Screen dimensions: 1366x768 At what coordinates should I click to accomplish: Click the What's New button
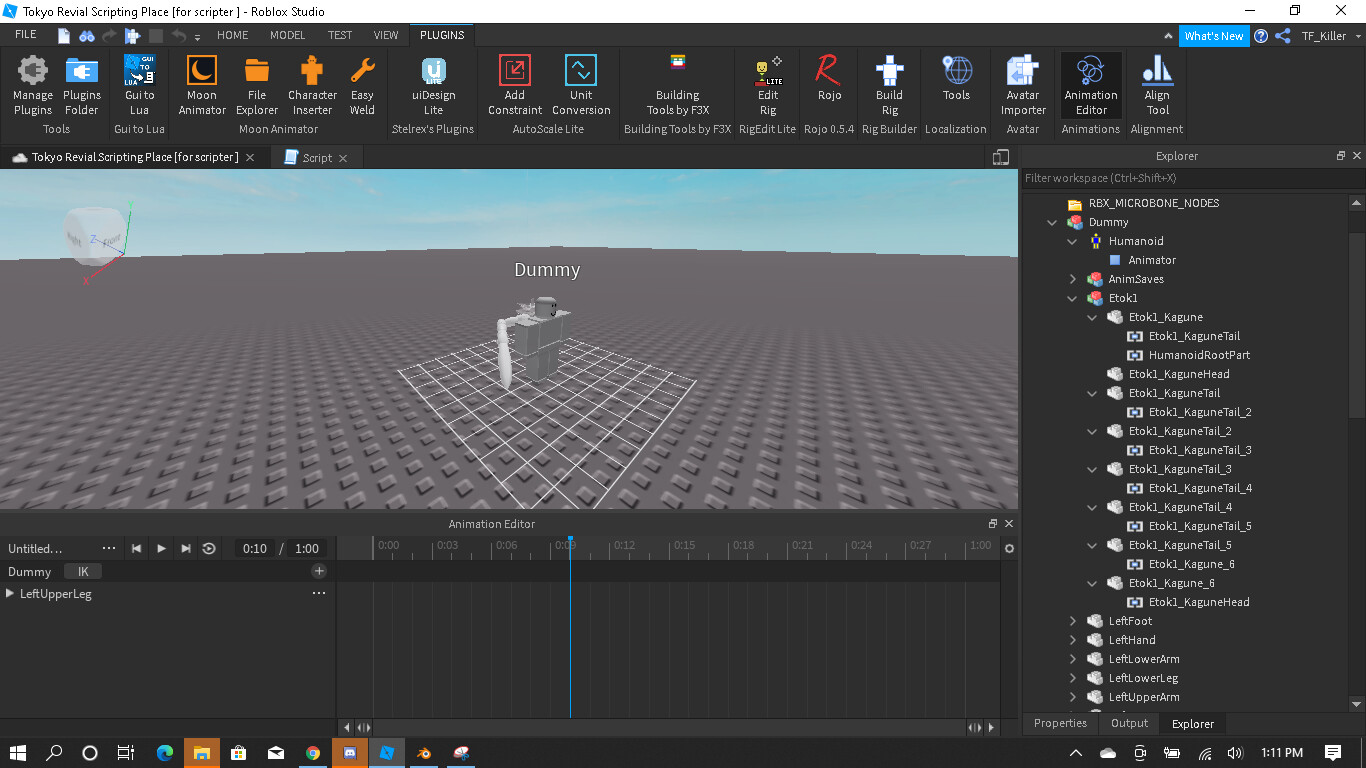1213,36
